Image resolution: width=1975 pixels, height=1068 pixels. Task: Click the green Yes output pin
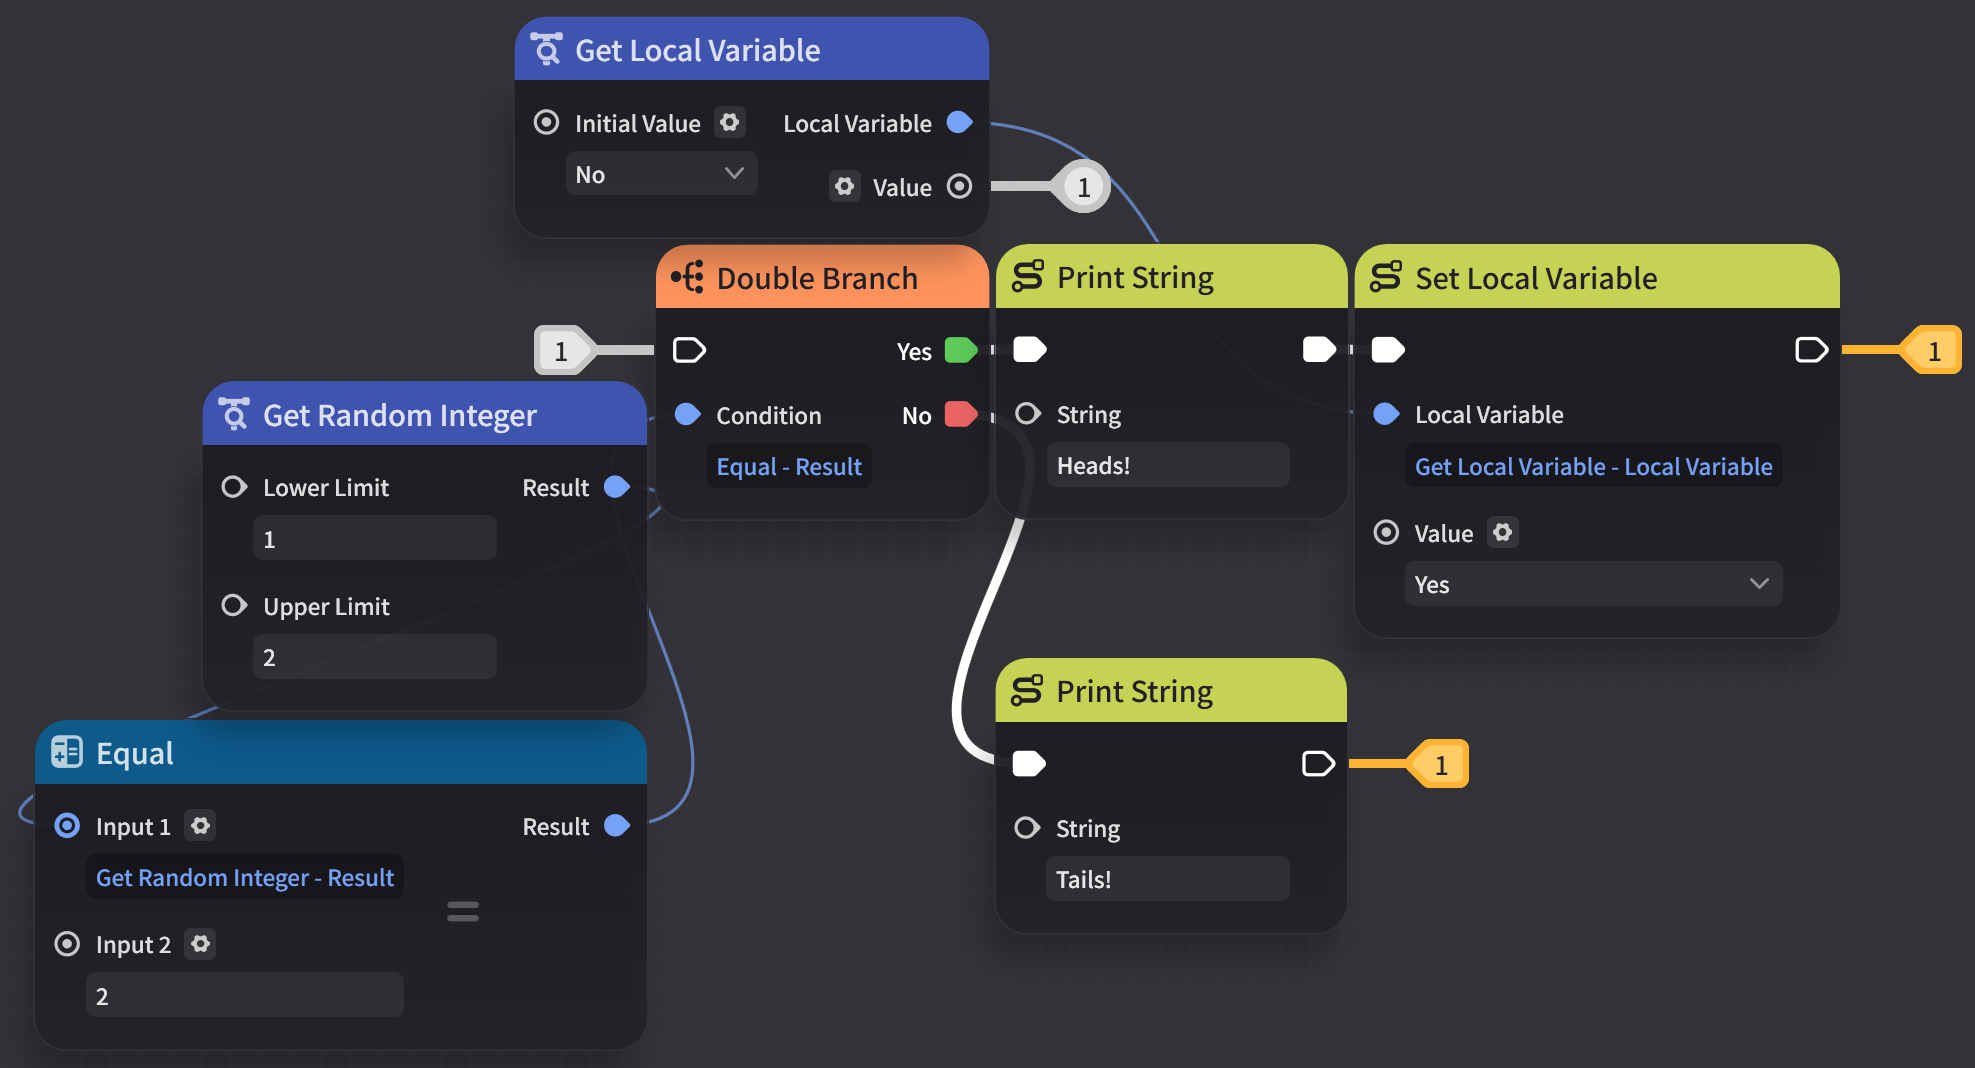click(960, 350)
